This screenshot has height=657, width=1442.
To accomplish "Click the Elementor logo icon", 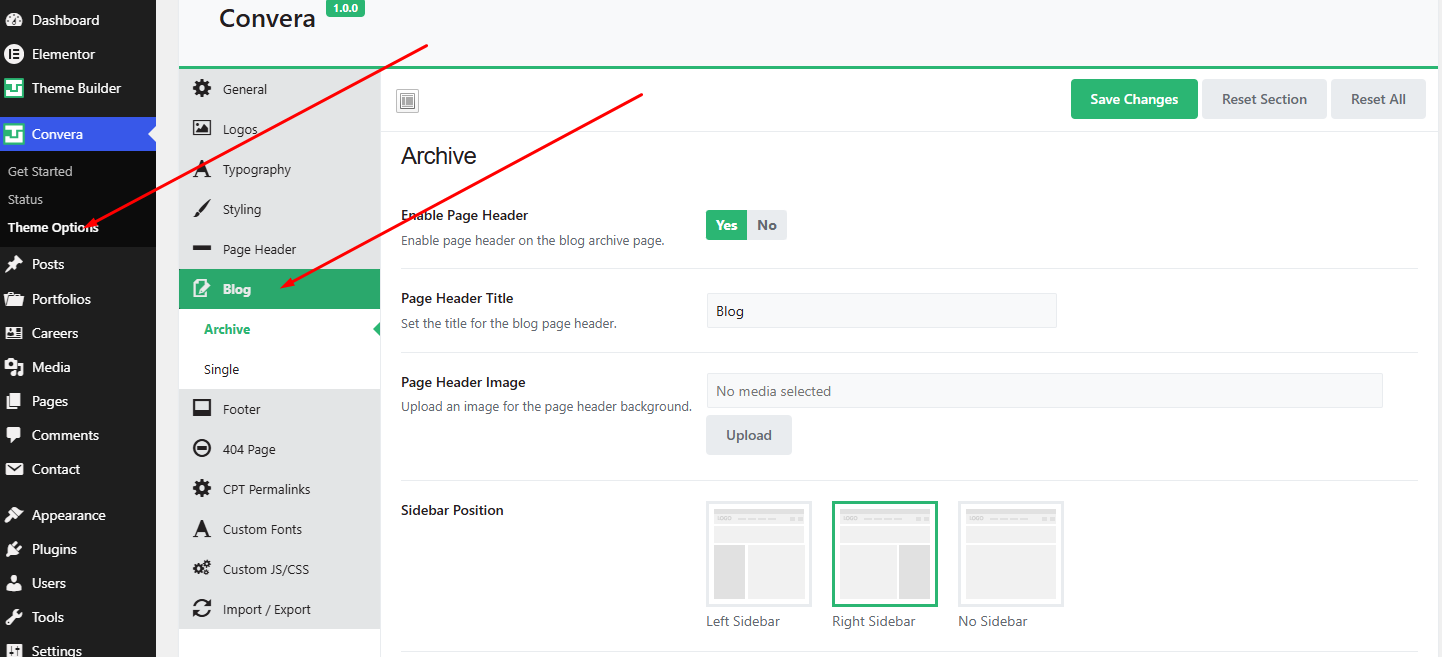I will pyautogui.click(x=14, y=54).
